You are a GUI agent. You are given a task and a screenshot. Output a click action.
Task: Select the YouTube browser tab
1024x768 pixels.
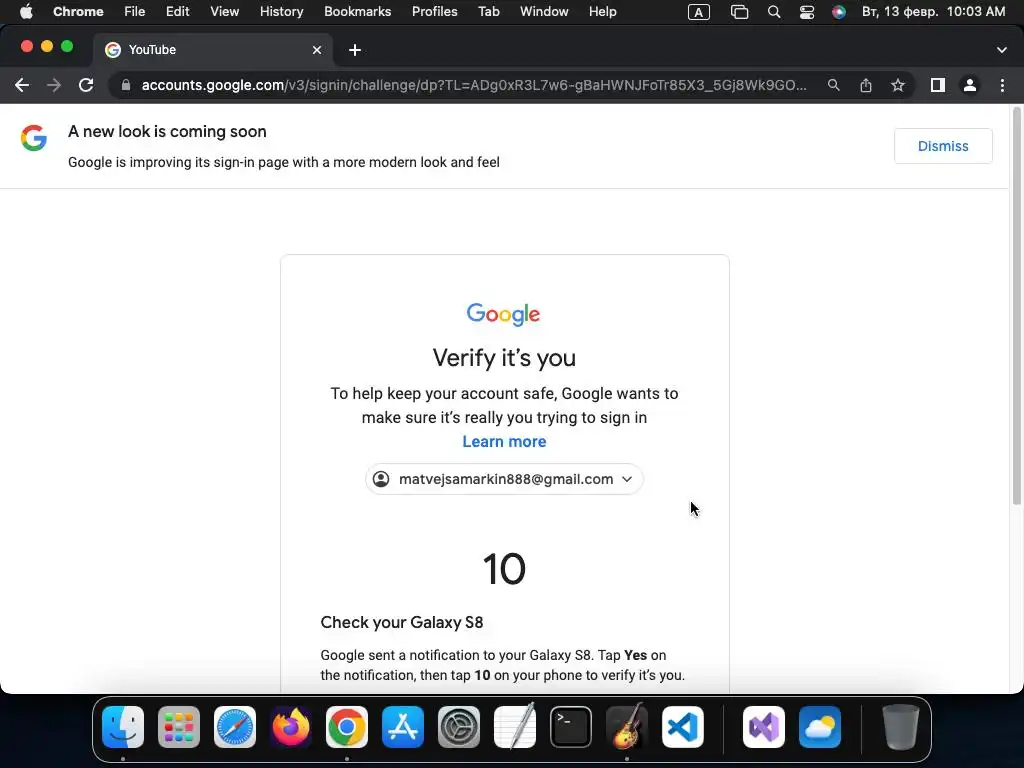213,50
